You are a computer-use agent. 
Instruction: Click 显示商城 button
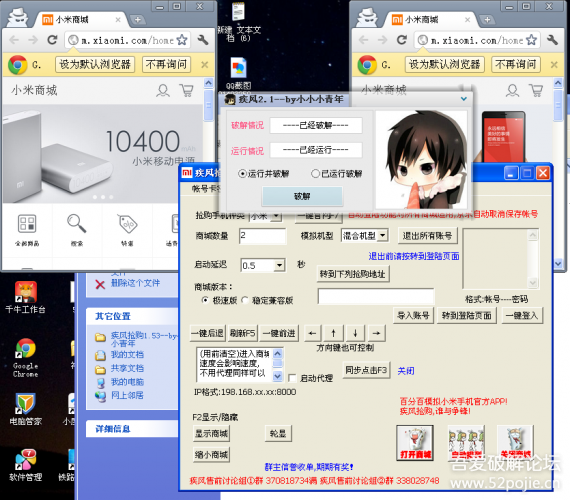(211, 433)
